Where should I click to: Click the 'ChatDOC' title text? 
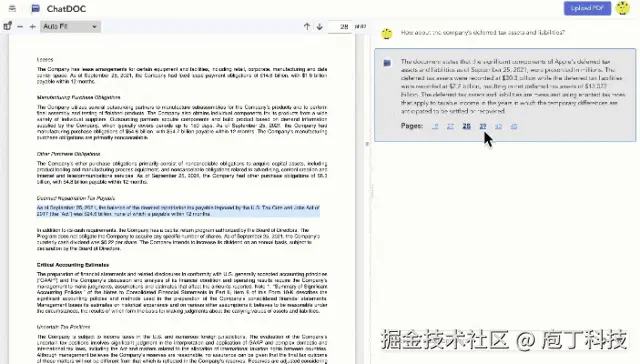(x=66, y=9)
